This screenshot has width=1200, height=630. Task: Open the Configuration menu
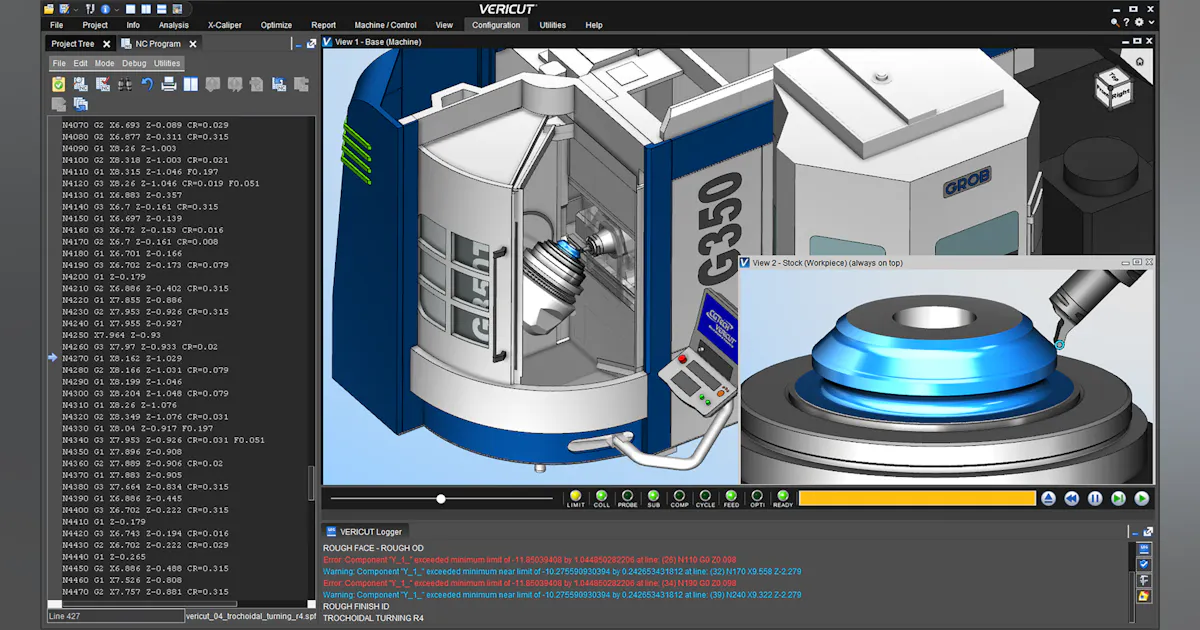tap(496, 25)
